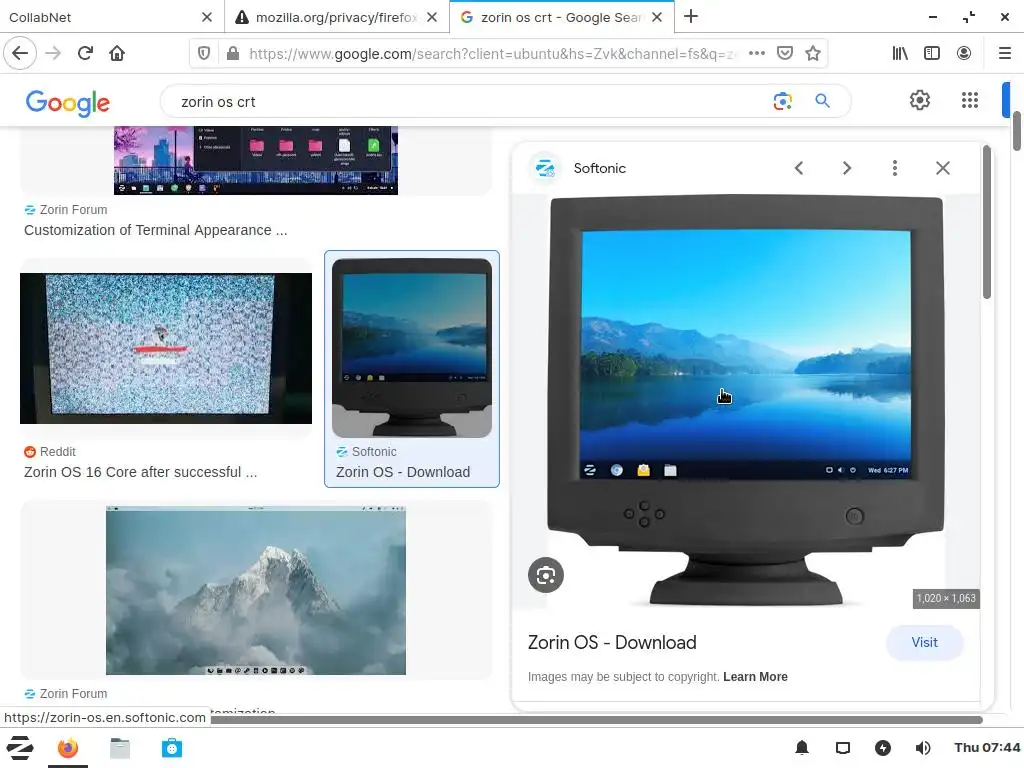
Task: Open a new browser tab
Action: [x=691, y=16]
